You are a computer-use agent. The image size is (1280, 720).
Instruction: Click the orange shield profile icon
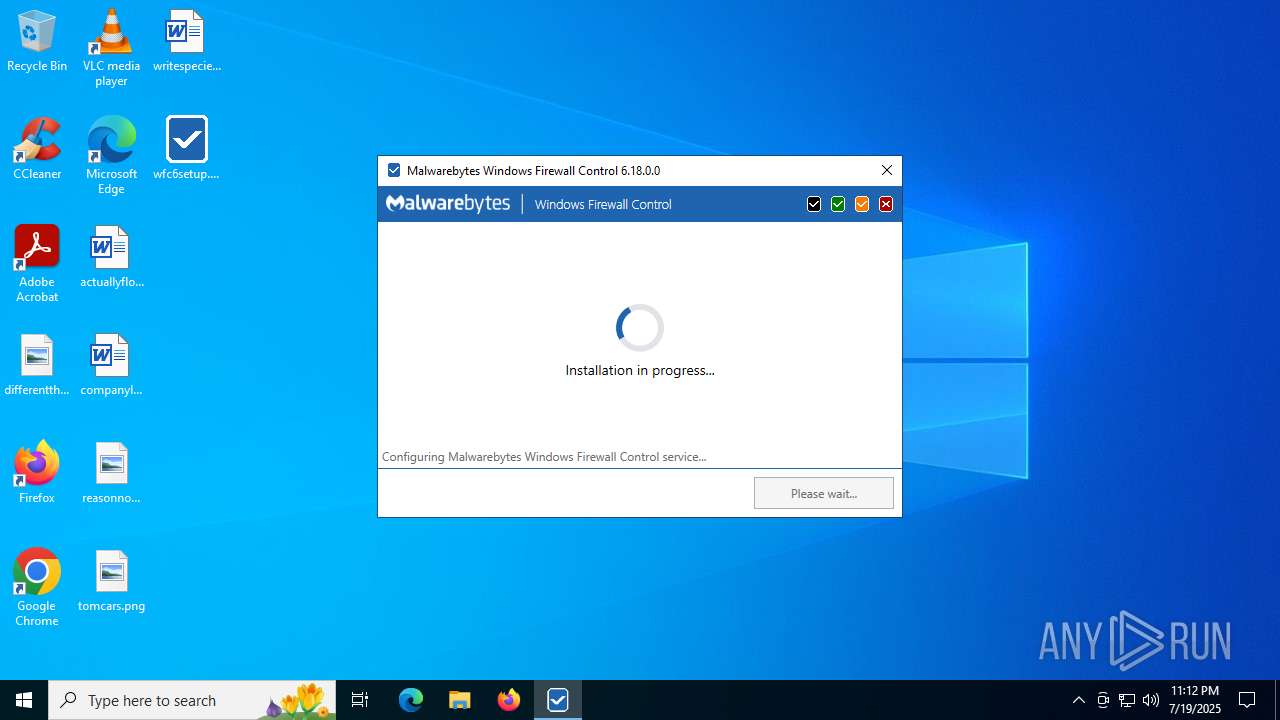[x=862, y=204]
